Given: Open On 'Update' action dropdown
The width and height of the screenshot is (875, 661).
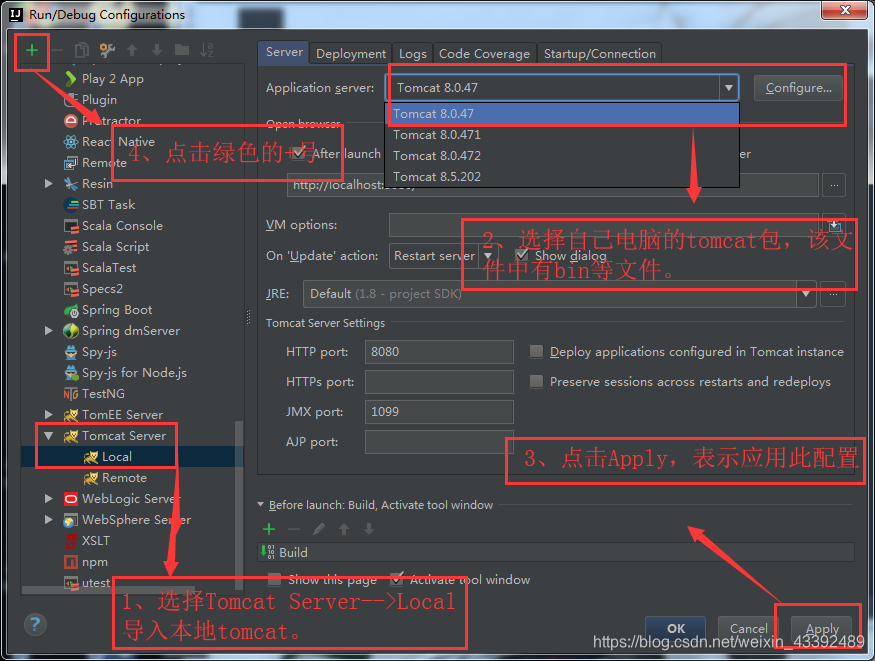Looking at the screenshot, I should coord(488,255).
